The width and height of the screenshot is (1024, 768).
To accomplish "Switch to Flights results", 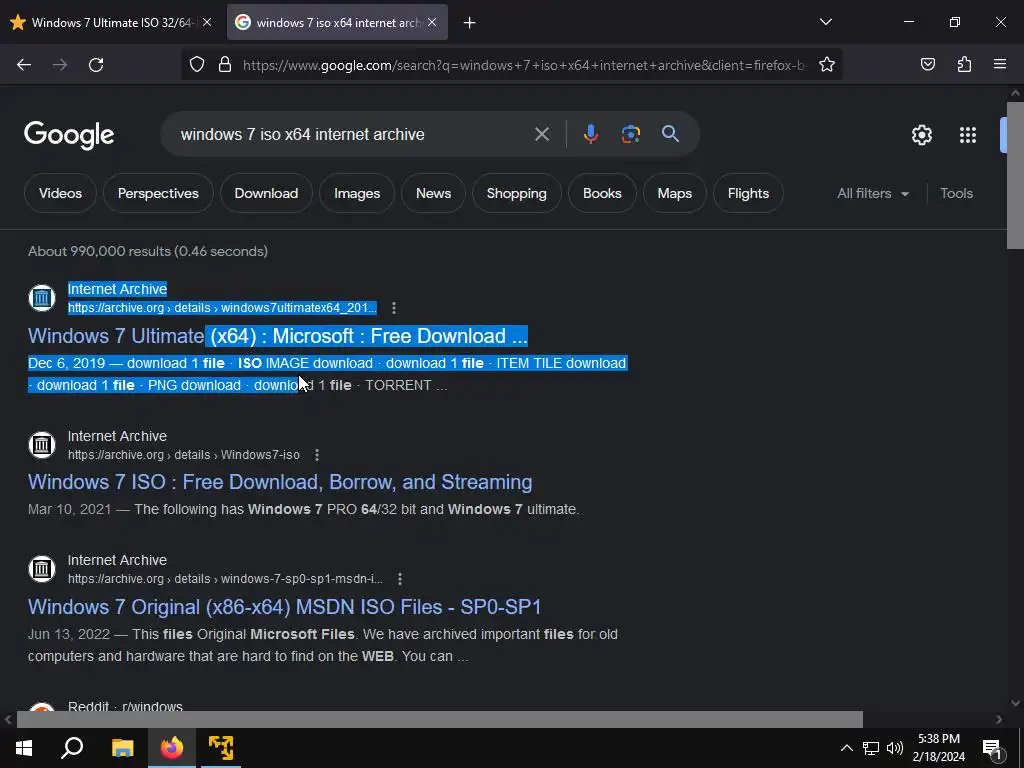I will 748,193.
